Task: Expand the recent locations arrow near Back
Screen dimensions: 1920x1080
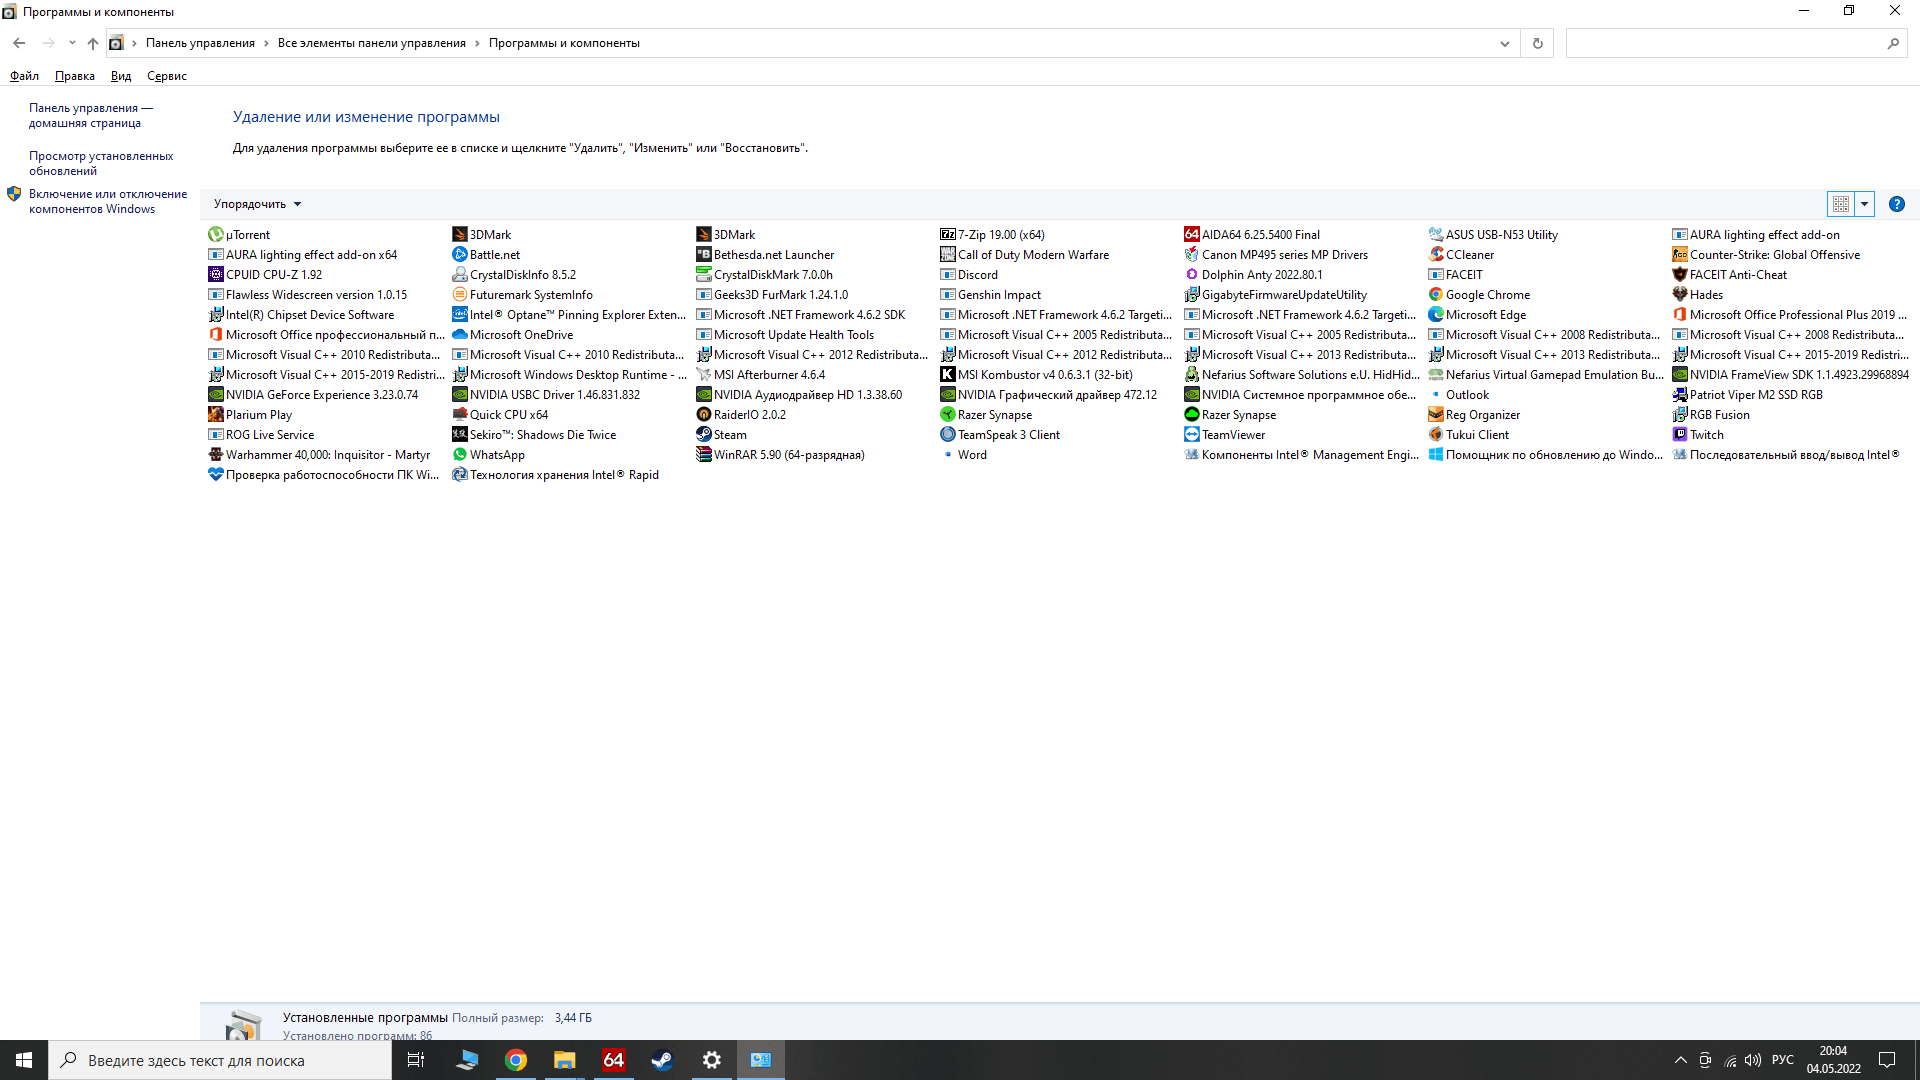Action: point(72,43)
